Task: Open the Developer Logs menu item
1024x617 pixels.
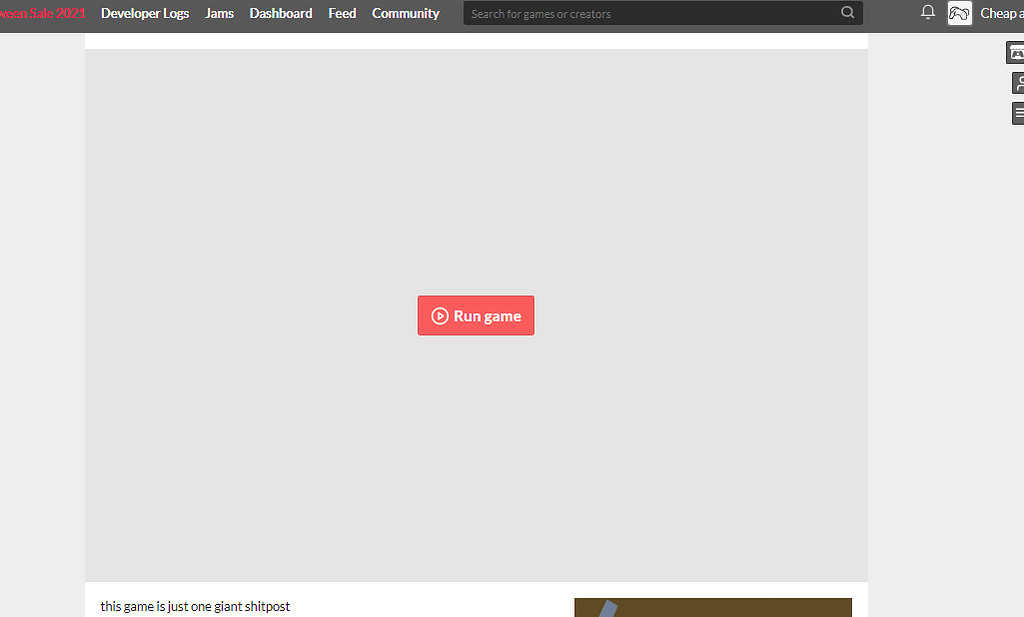Action: click(x=145, y=13)
